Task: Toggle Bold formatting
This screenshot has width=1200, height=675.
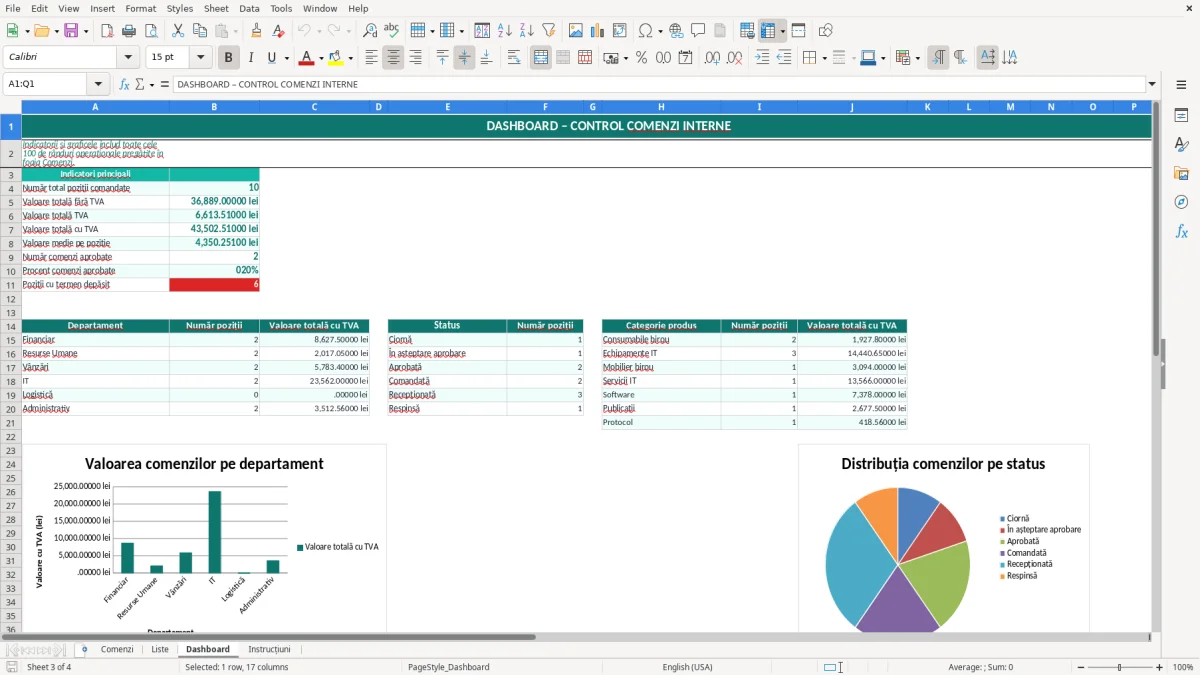Action: (228, 58)
